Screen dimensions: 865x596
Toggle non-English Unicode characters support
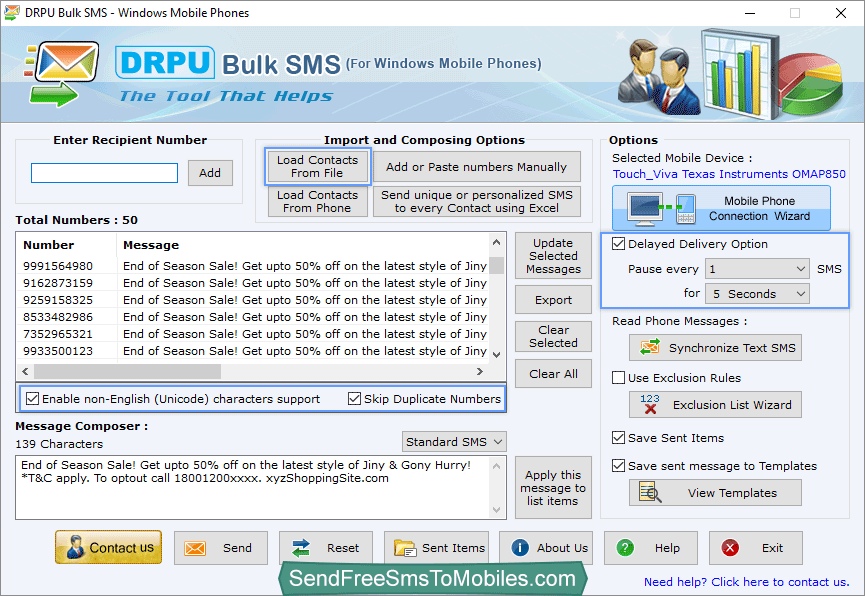pyautogui.click(x=33, y=398)
